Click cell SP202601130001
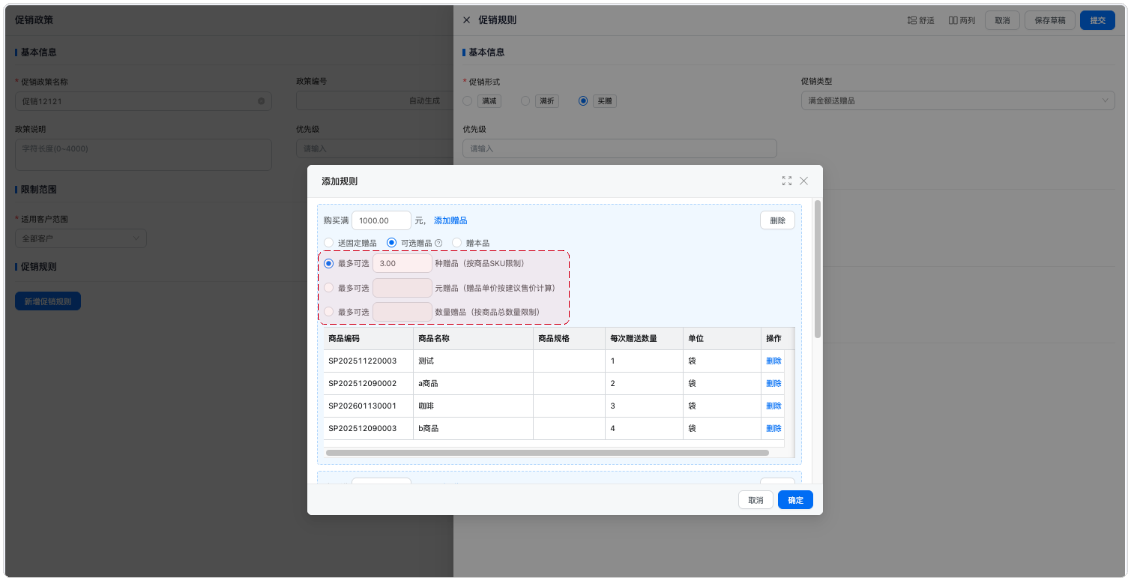Viewport: 1130px width, 582px height. [368, 406]
